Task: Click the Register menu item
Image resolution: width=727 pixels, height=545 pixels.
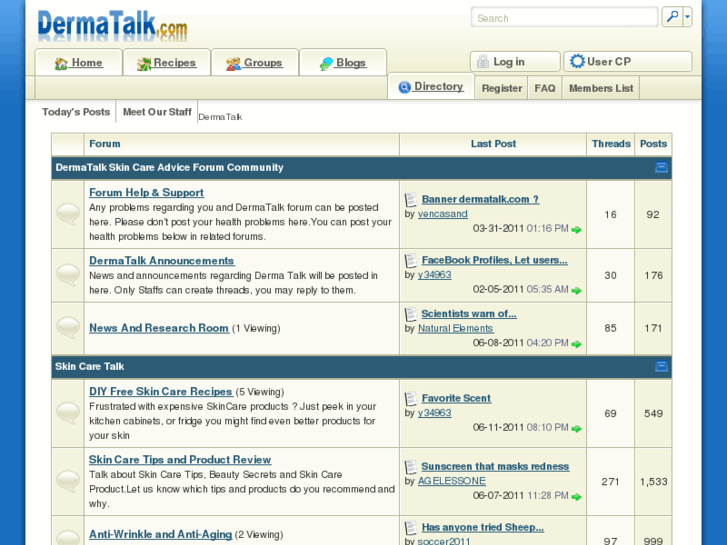Action: [x=502, y=88]
